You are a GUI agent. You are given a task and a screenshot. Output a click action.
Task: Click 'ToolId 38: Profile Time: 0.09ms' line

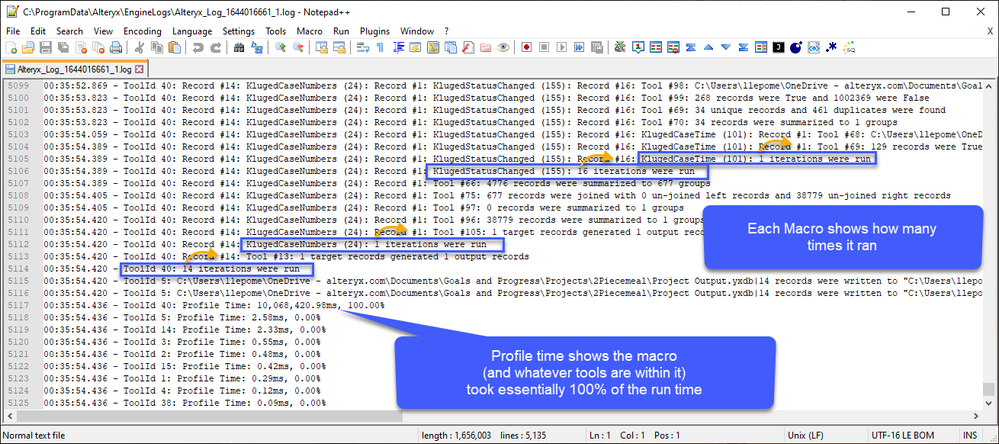(185, 403)
